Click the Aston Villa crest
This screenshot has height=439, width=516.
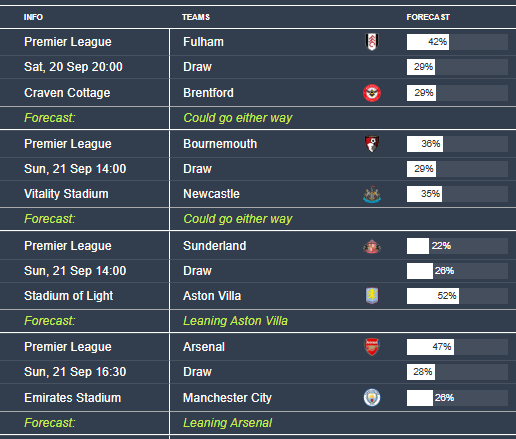tap(372, 296)
